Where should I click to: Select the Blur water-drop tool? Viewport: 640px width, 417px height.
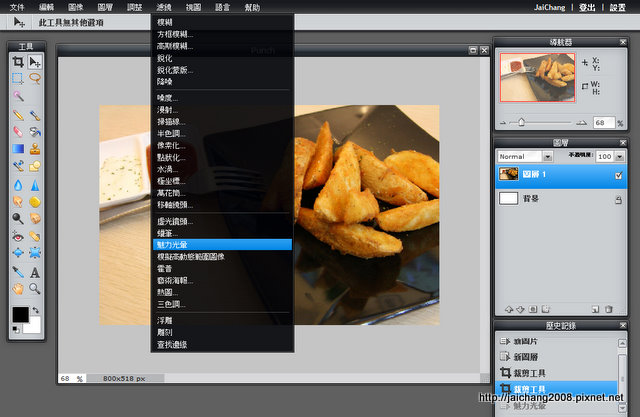(x=18, y=185)
